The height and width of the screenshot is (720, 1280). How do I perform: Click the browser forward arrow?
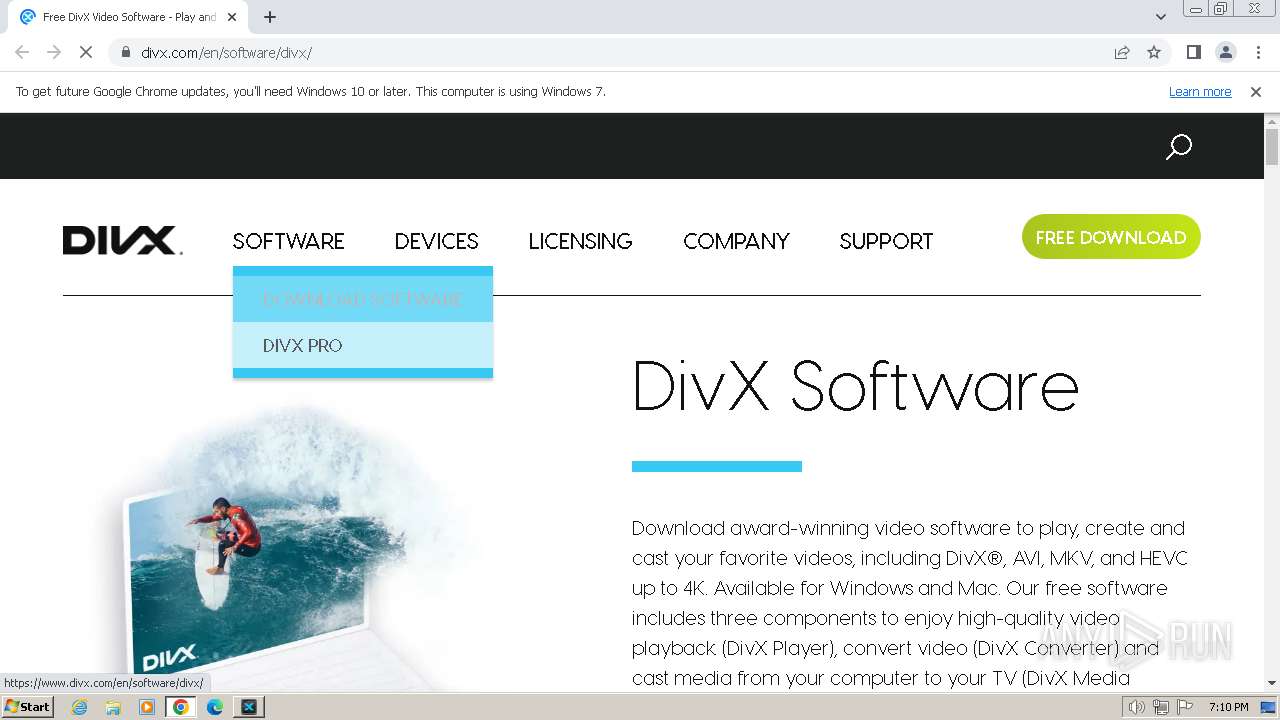pyautogui.click(x=54, y=52)
